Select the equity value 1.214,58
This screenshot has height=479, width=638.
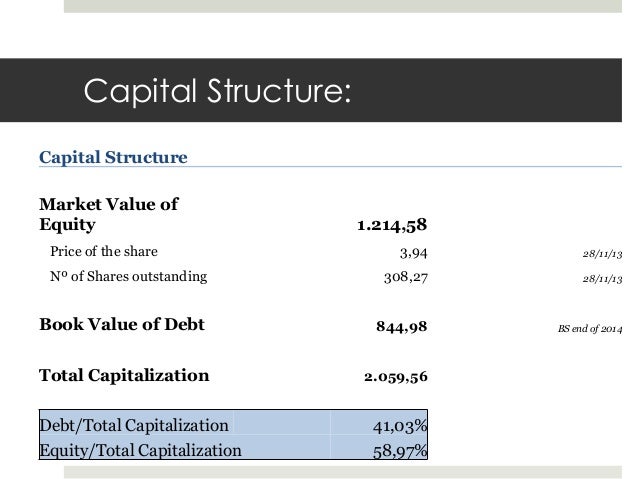(x=392, y=225)
